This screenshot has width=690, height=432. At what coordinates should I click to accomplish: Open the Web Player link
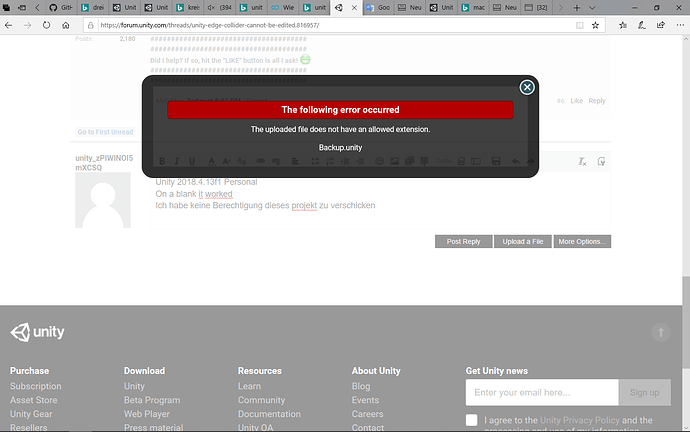click(147, 414)
